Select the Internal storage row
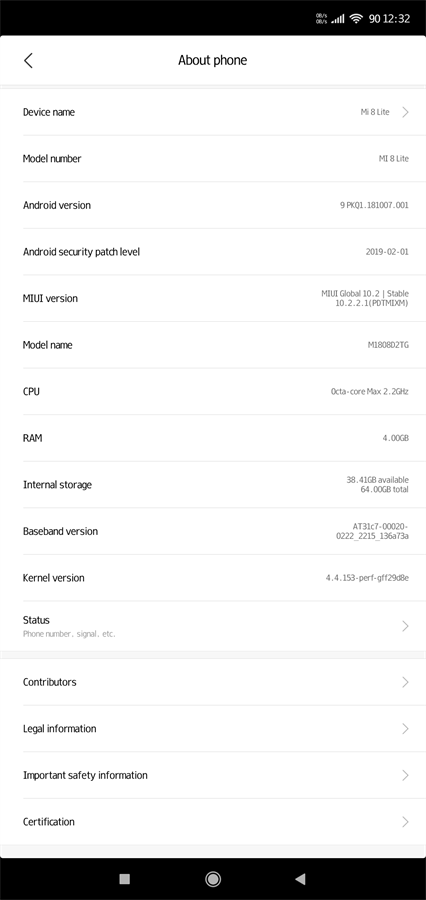 tap(213, 484)
